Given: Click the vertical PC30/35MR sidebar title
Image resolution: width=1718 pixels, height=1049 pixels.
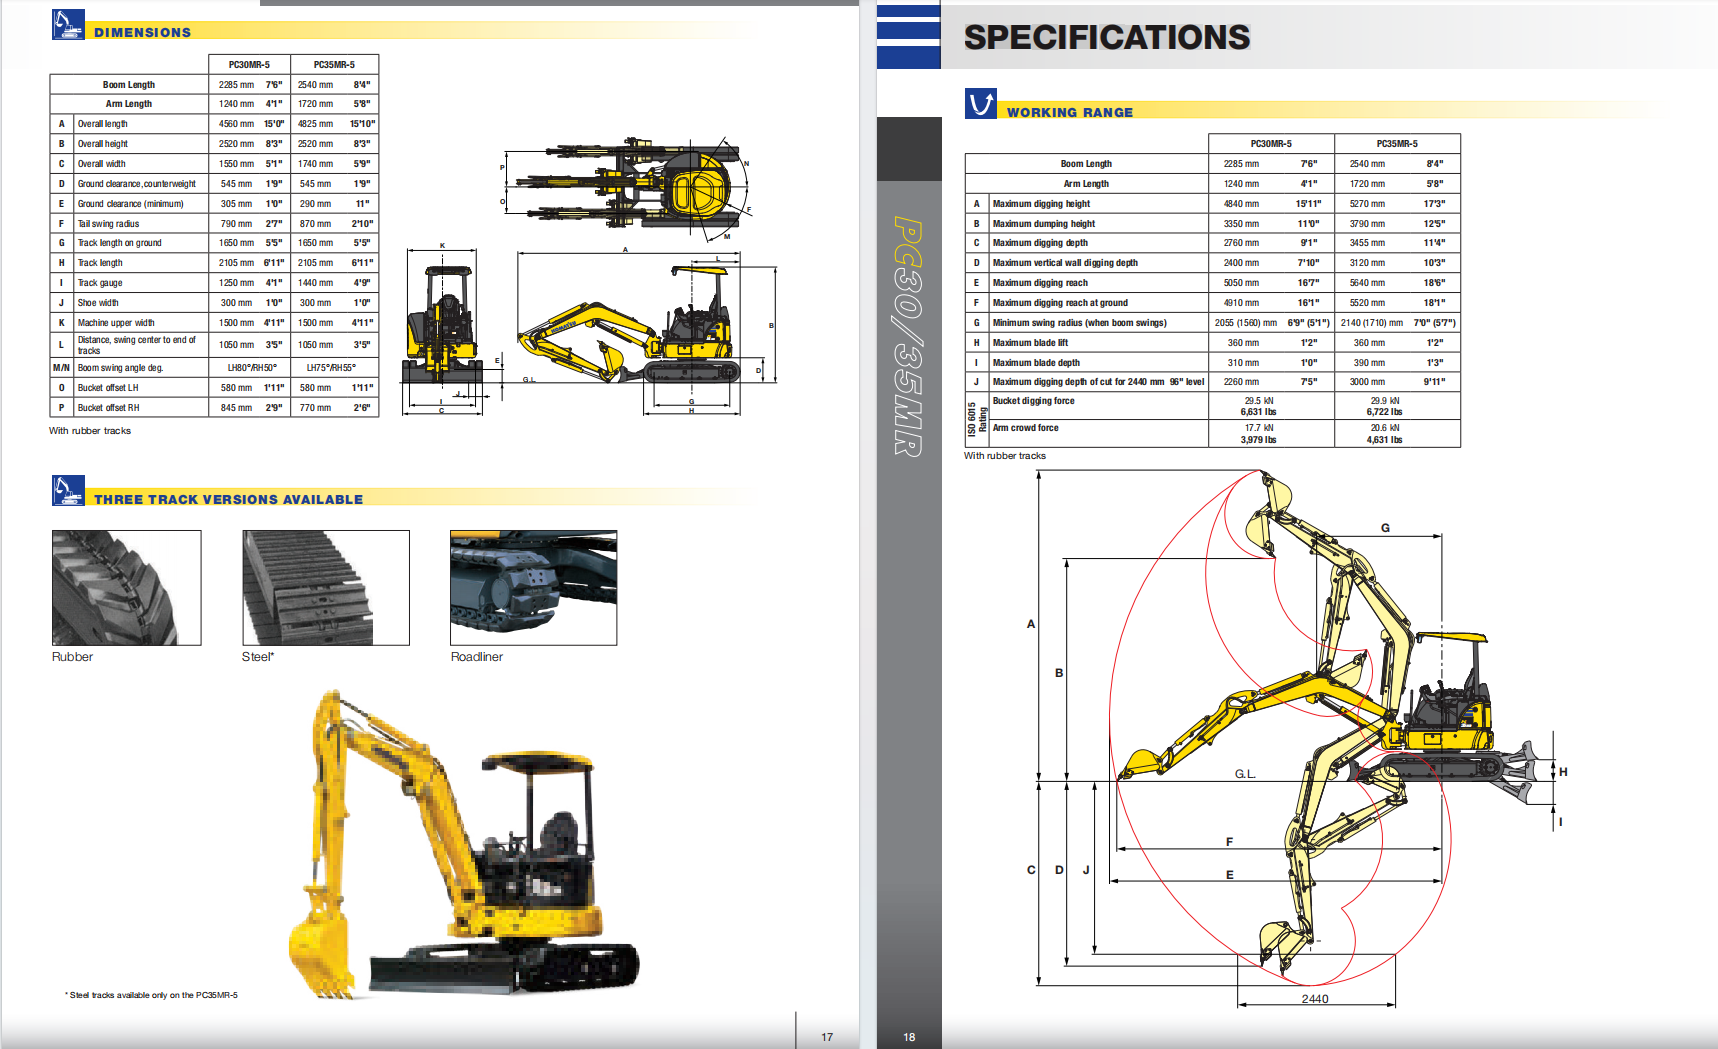Looking at the screenshot, I should (x=908, y=336).
